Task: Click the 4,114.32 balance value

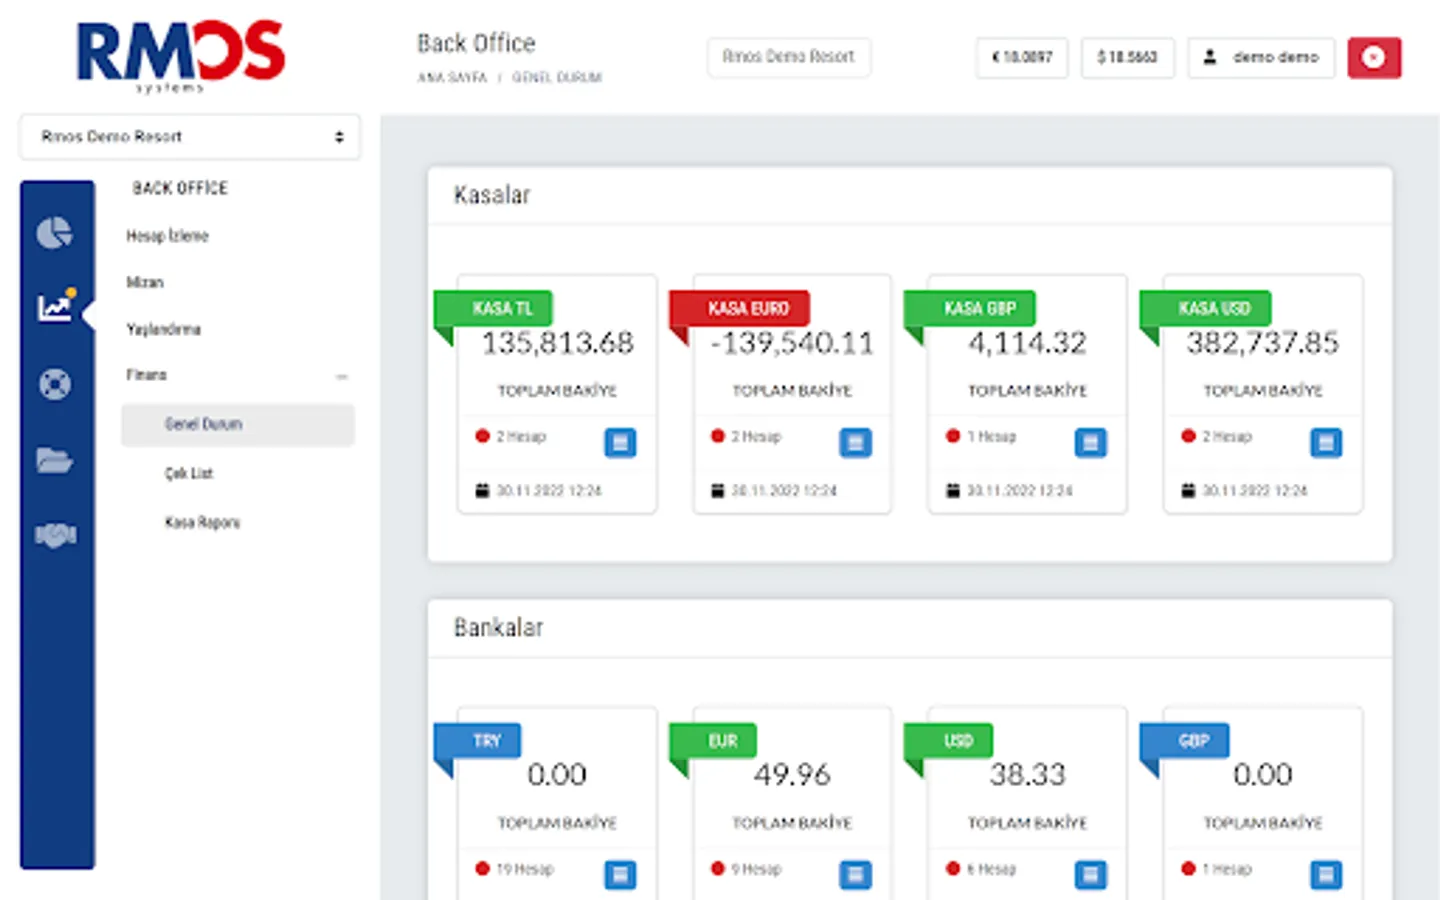Action: coord(1027,343)
